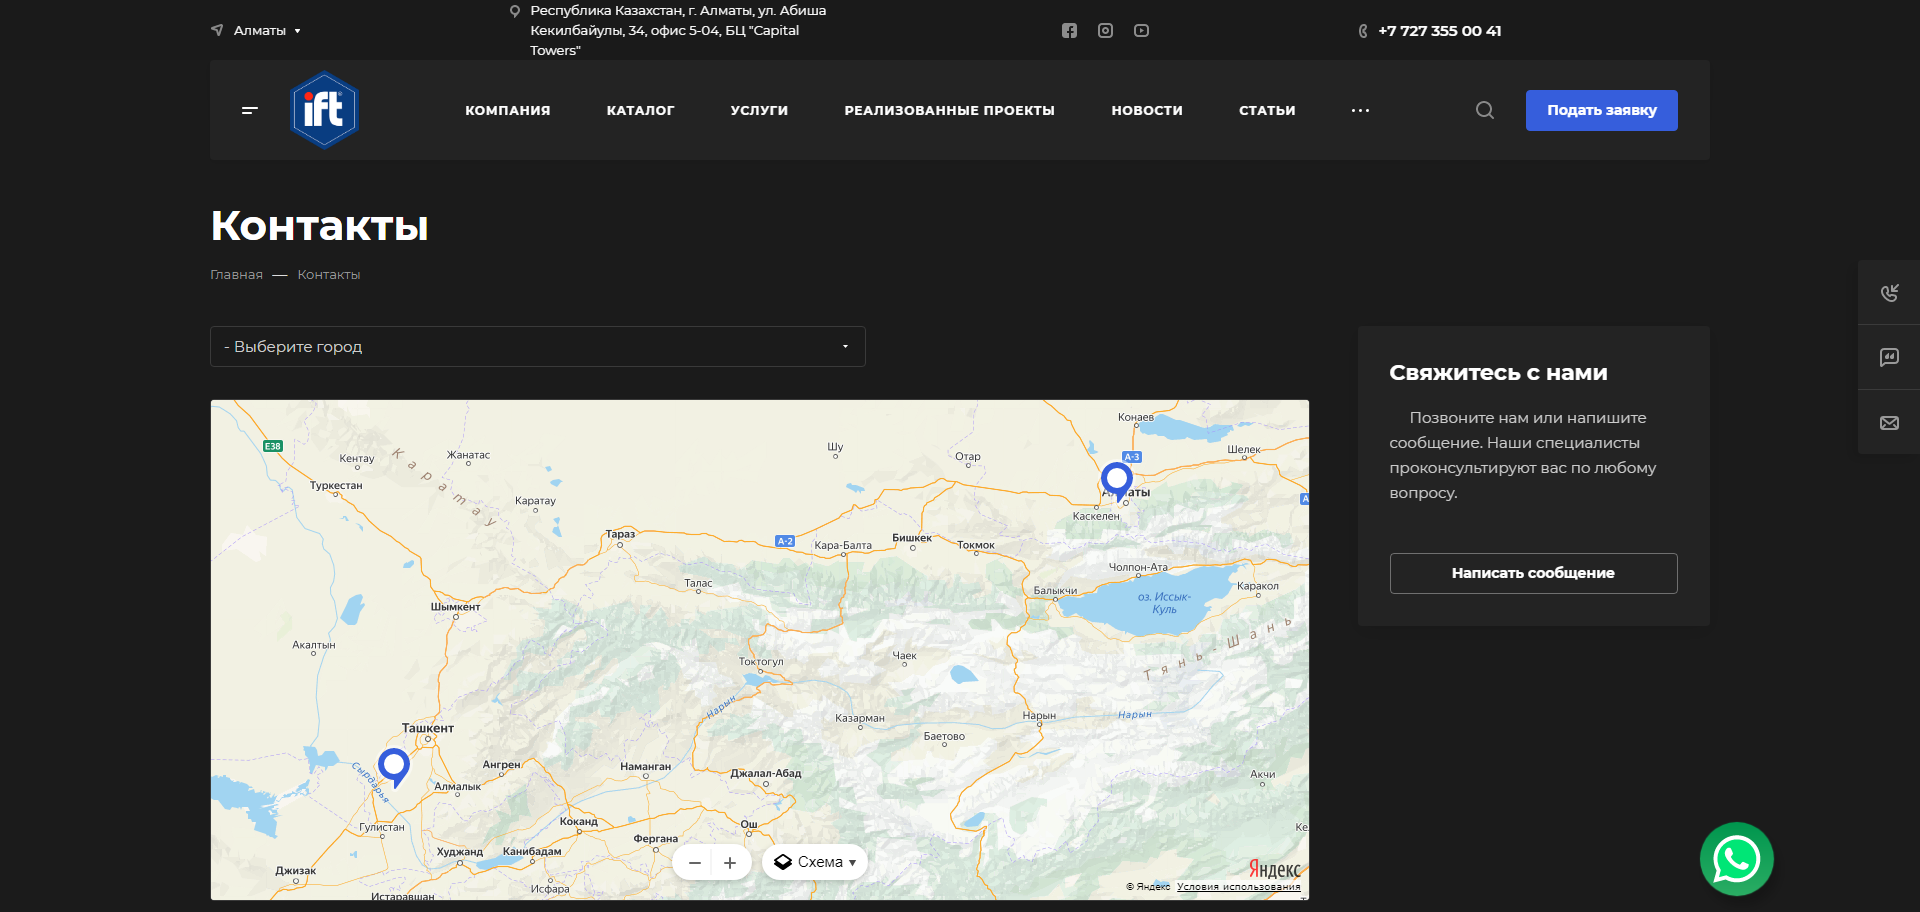Click the IFT logo

(x=324, y=110)
